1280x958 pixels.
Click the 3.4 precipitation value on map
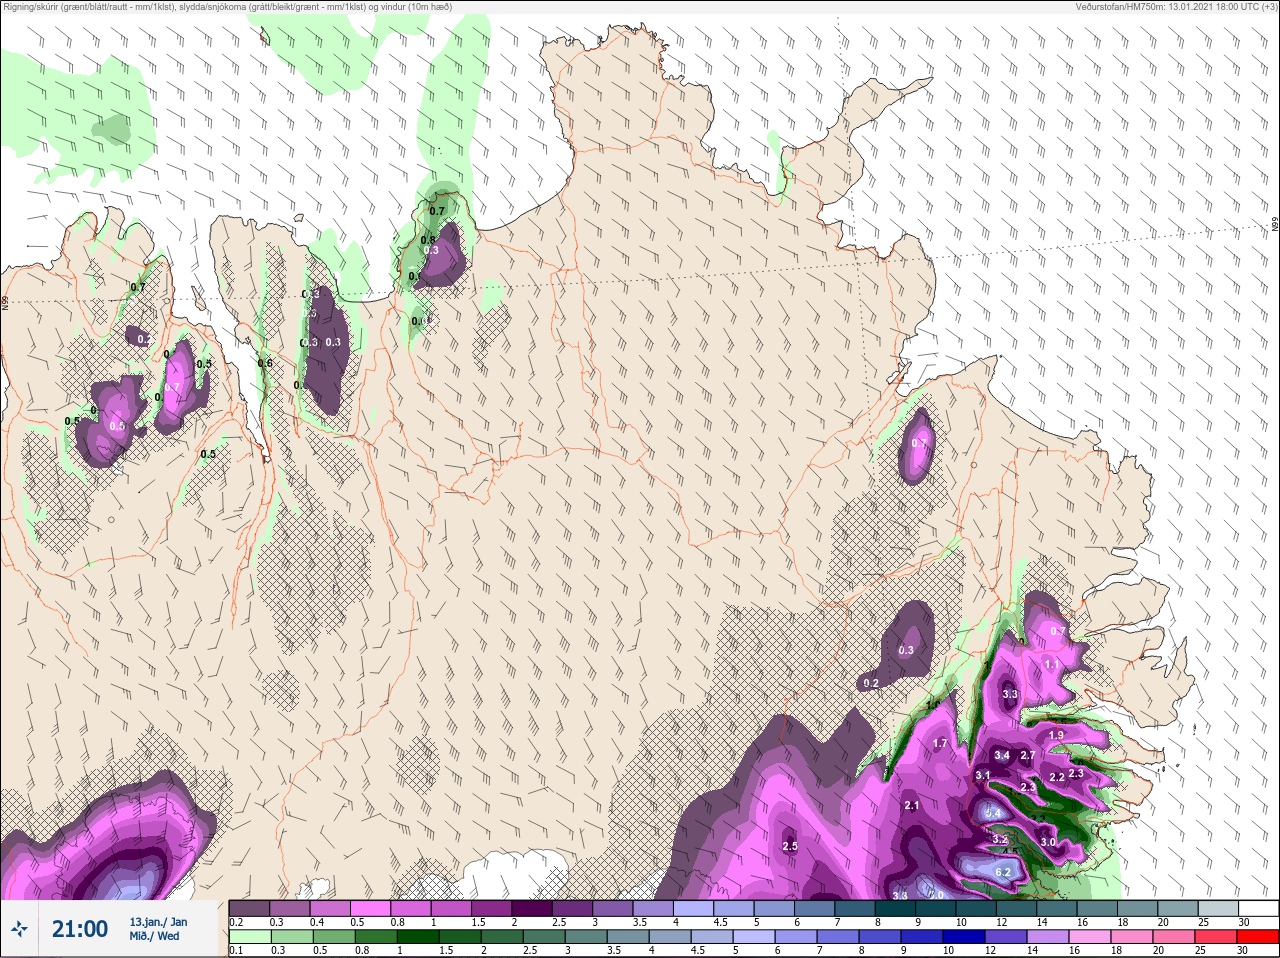[1002, 755]
